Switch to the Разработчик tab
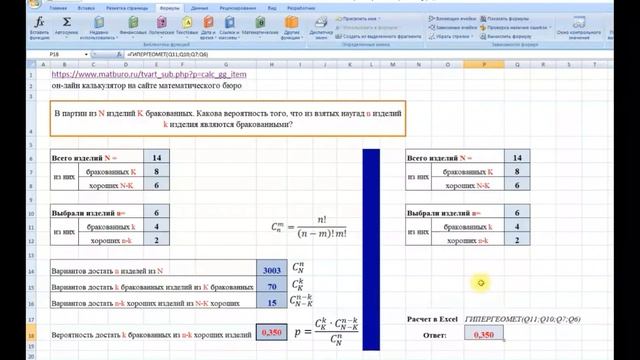This screenshot has height=360, width=640. coord(301,8)
